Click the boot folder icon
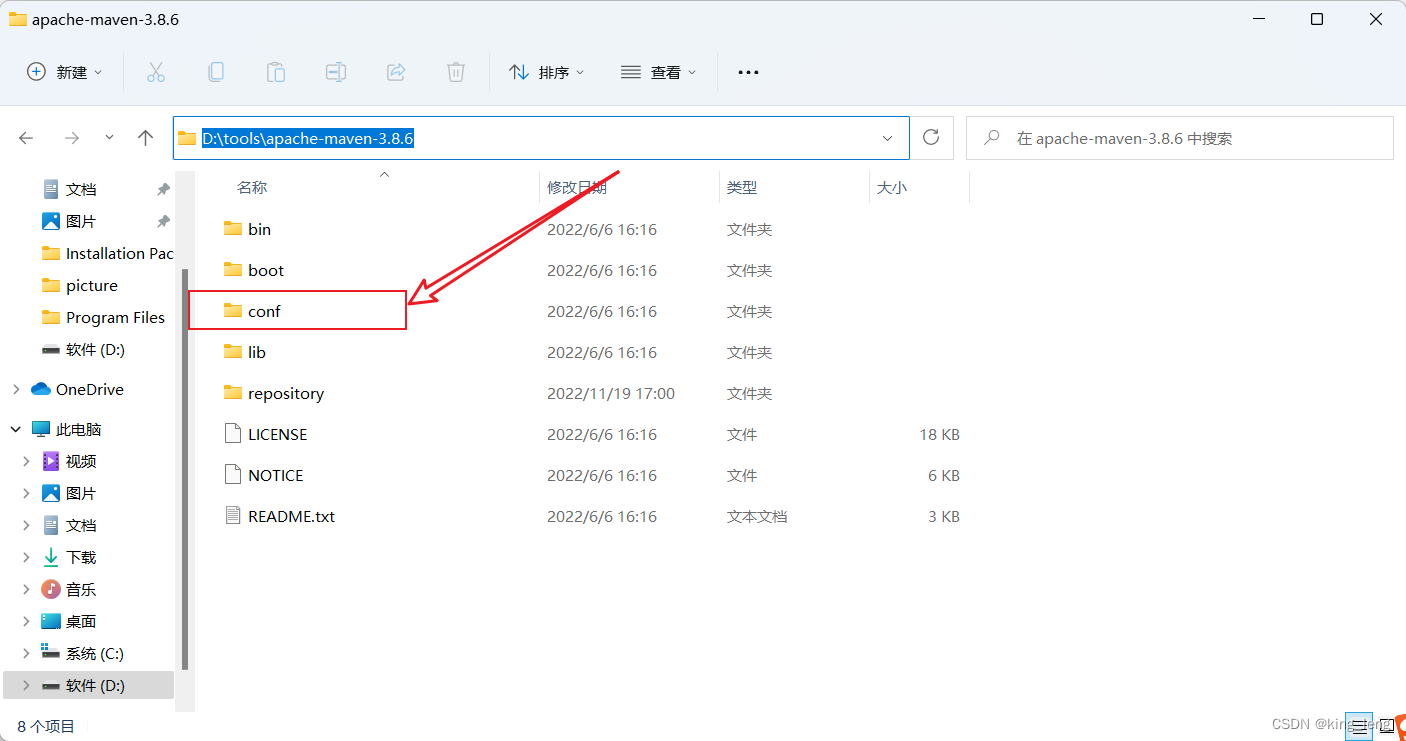This screenshot has width=1406, height=741. (233, 270)
